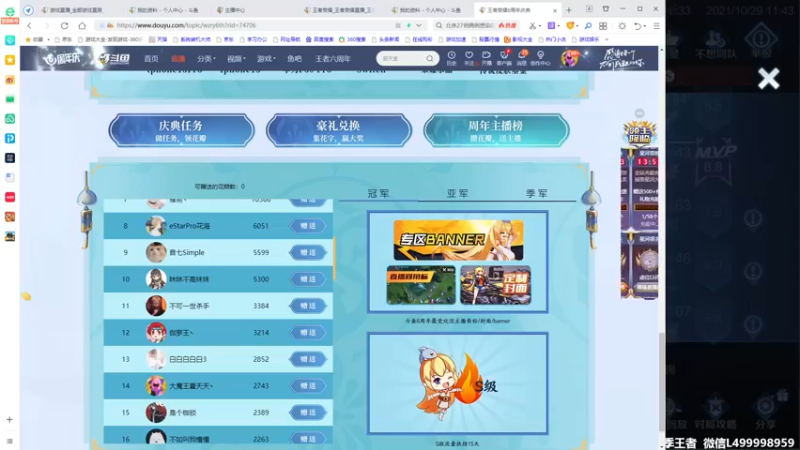The image size is (800, 450).
Task: Click the page vertical scrollbar thumb
Action: click(x=662, y=382)
